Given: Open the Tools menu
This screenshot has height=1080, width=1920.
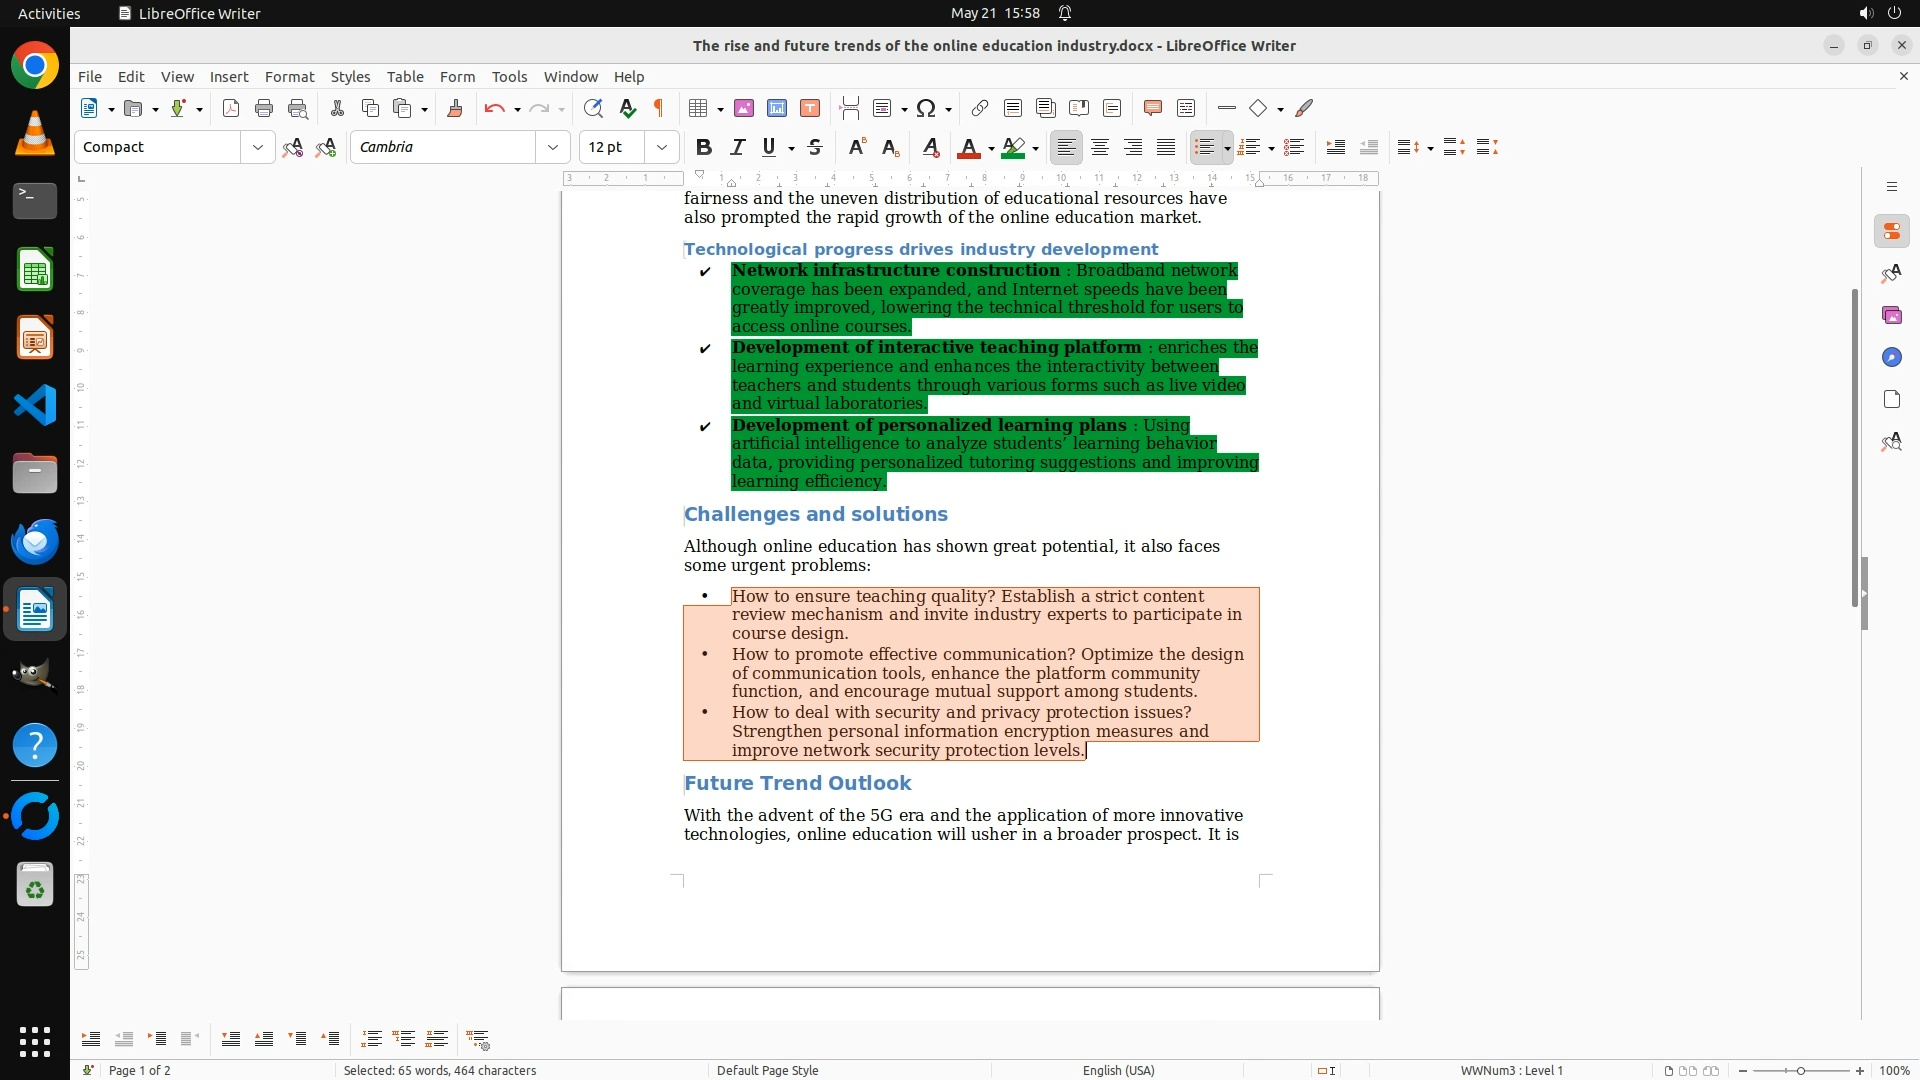Looking at the screenshot, I should pos(509,76).
